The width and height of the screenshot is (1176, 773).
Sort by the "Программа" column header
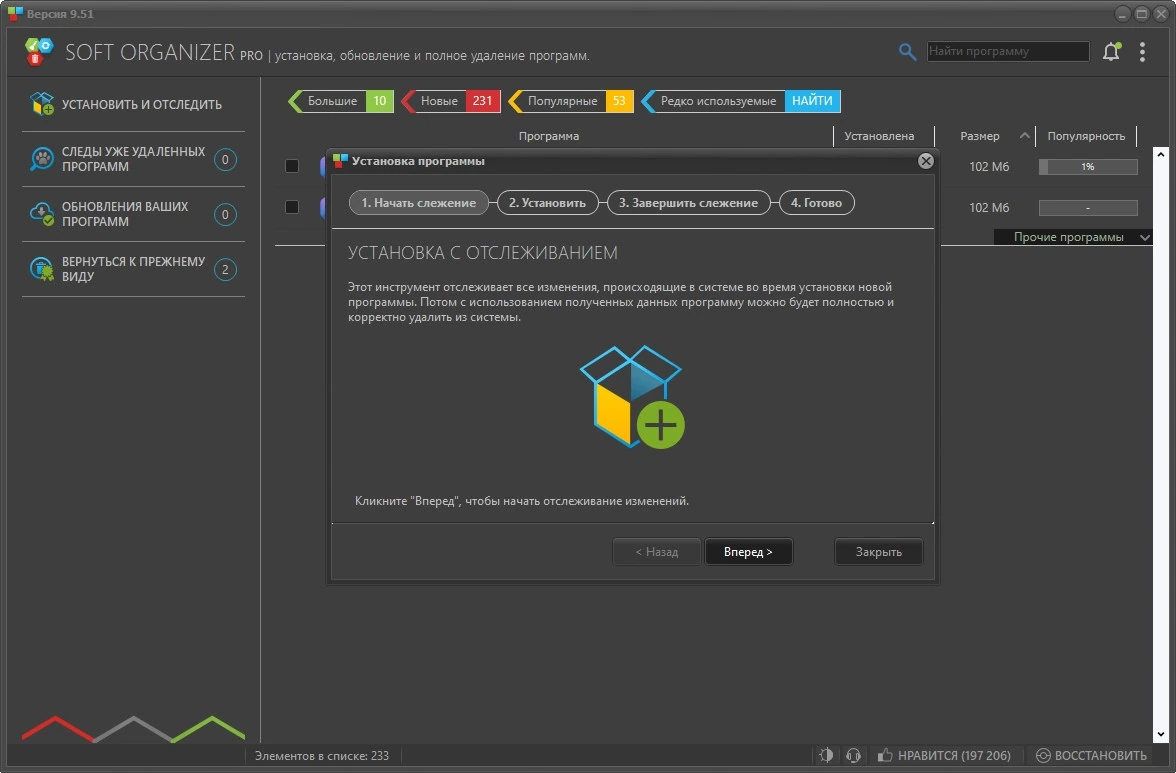tap(549, 136)
